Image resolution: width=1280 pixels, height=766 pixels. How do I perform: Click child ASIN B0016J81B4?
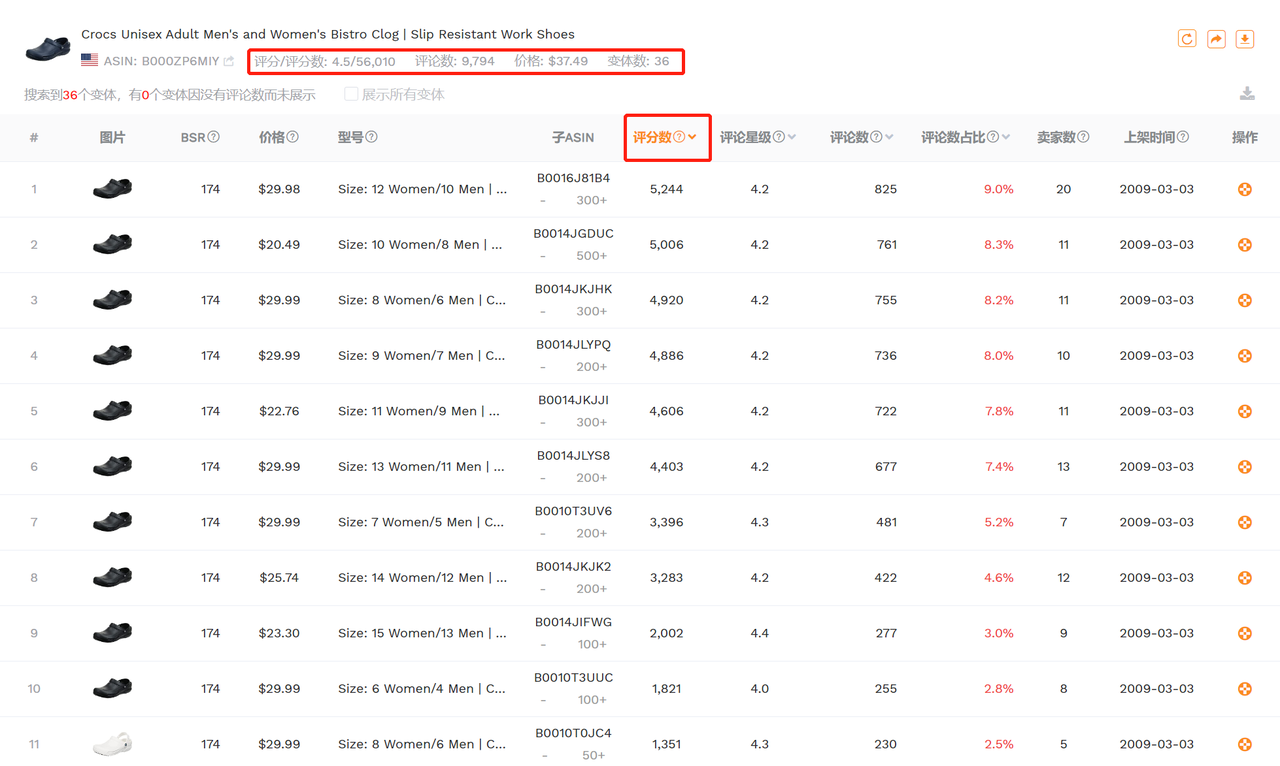tap(574, 178)
